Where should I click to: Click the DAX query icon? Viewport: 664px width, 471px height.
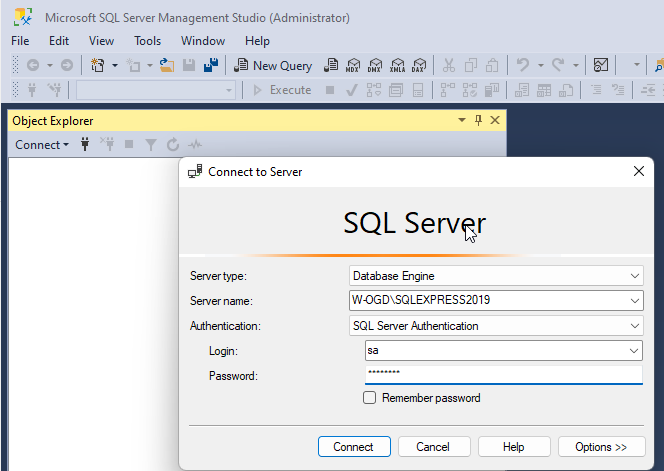418,65
